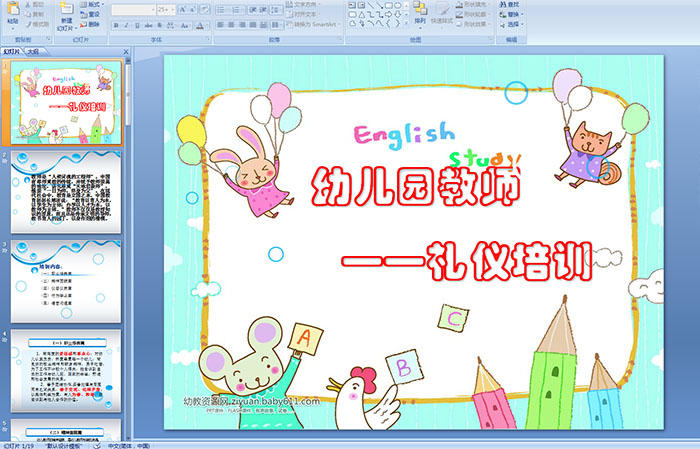Switch to the Slides (幻灯片) pane tab
Viewport: 700px width, 449px height.
point(12,52)
